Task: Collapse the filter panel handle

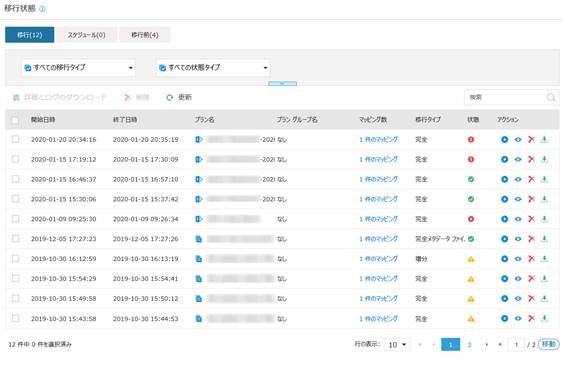Action: [282, 84]
